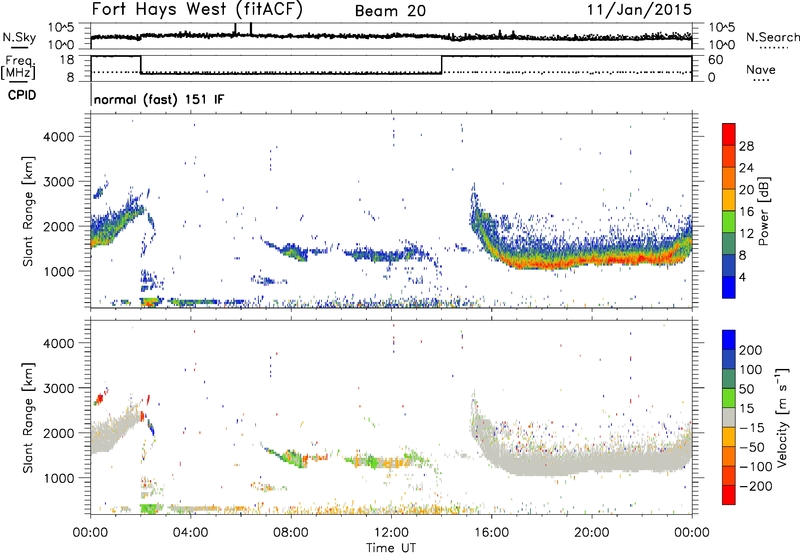Image resolution: width=800 pixels, height=554 pixels.
Task: Click the 'Time UT' axis label
Action: pos(391,548)
